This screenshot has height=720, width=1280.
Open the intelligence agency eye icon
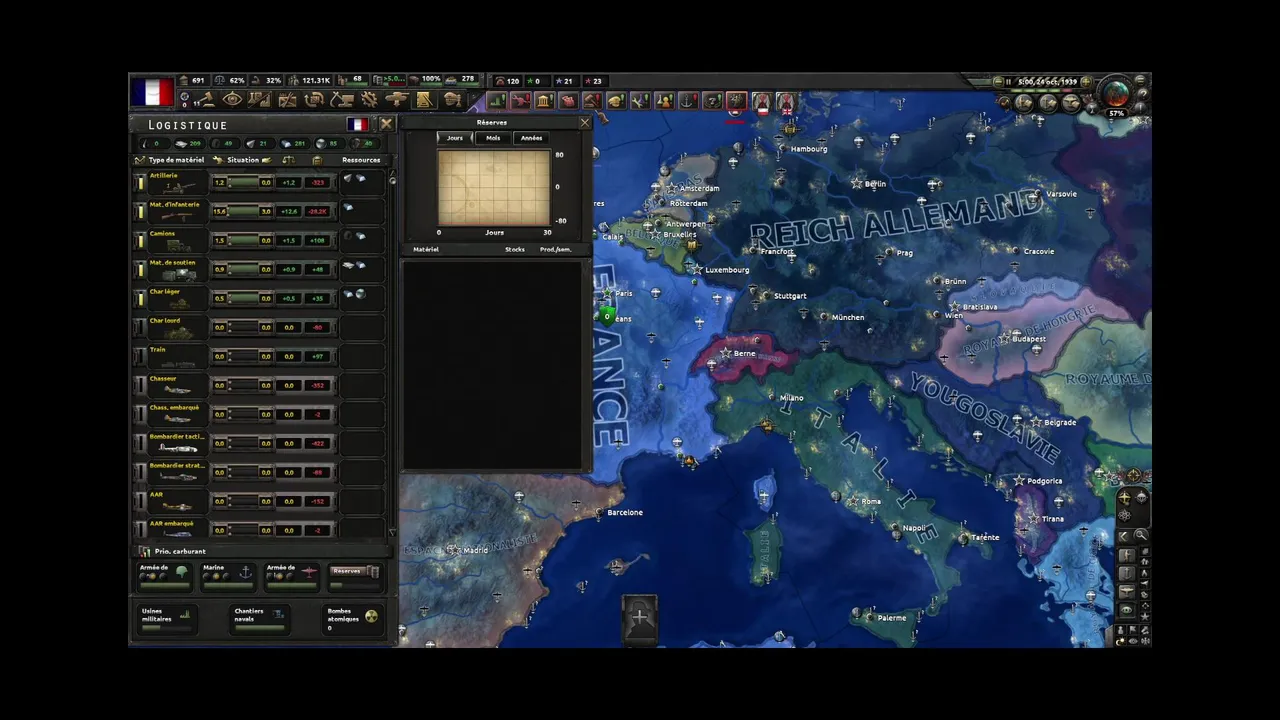(233, 99)
